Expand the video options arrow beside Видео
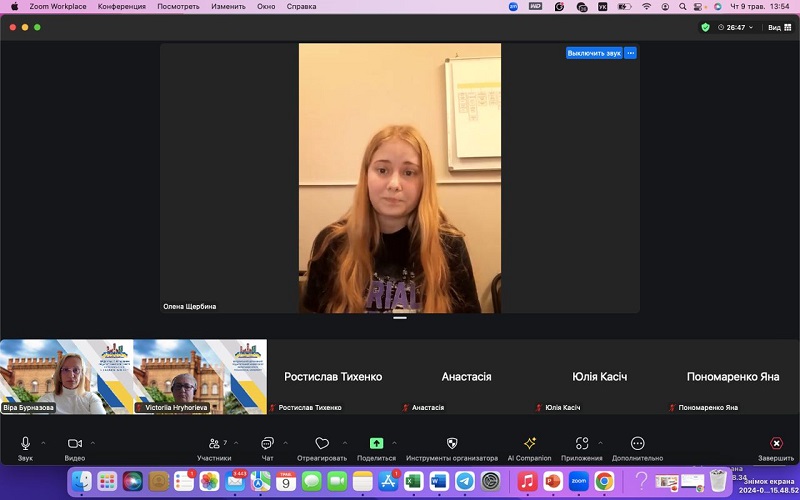800x500 pixels. click(93, 442)
